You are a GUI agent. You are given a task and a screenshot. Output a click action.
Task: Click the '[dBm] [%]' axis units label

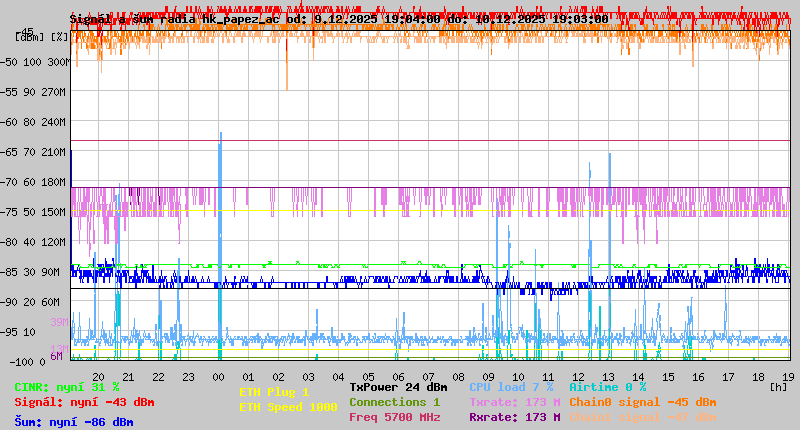42,37
